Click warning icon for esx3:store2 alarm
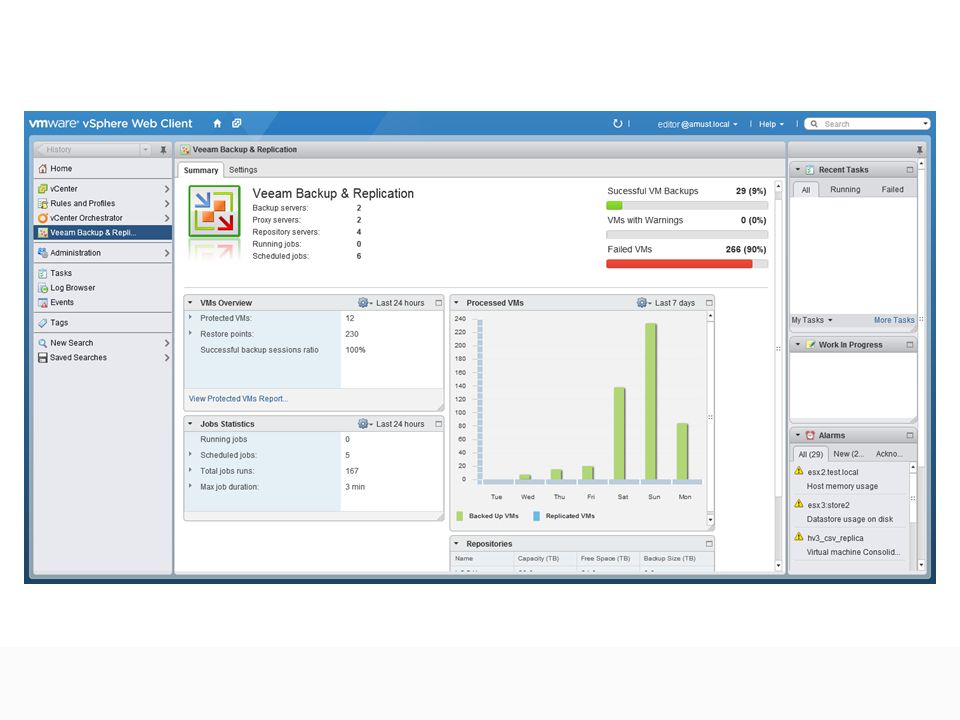960x720 pixels. click(798, 504)
